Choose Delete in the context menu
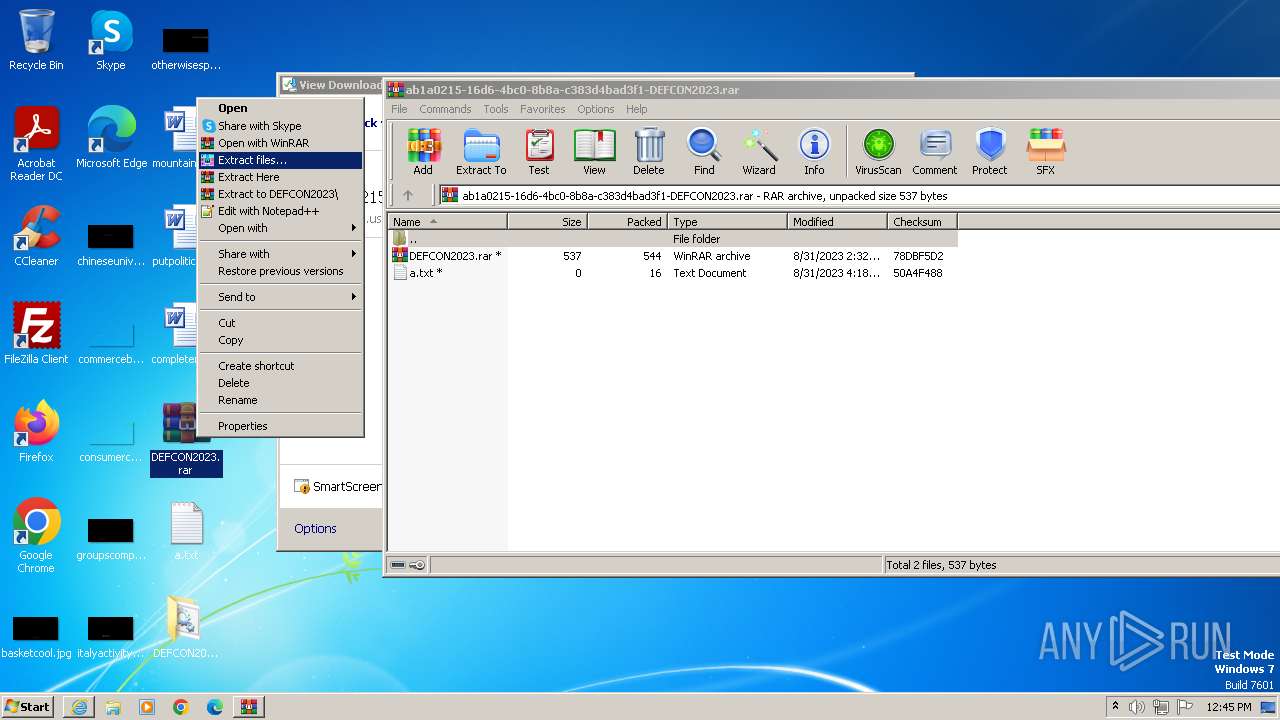 pyautogui.click(x=280, y=383)
